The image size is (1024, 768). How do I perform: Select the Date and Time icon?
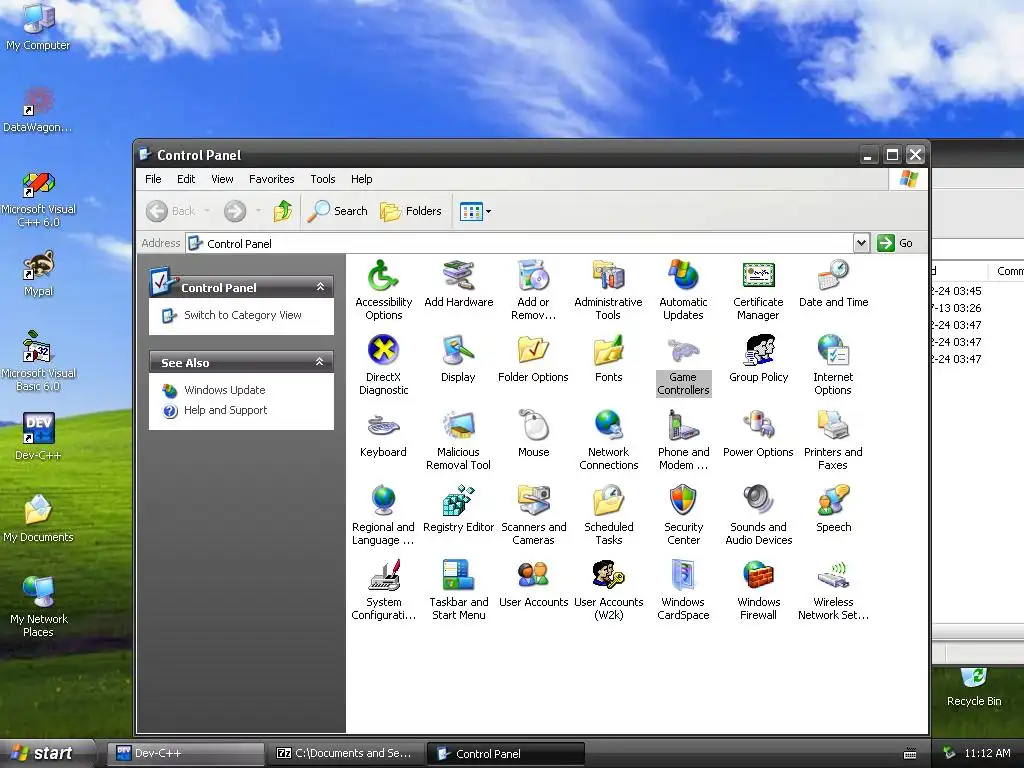(x=833, y=283)
